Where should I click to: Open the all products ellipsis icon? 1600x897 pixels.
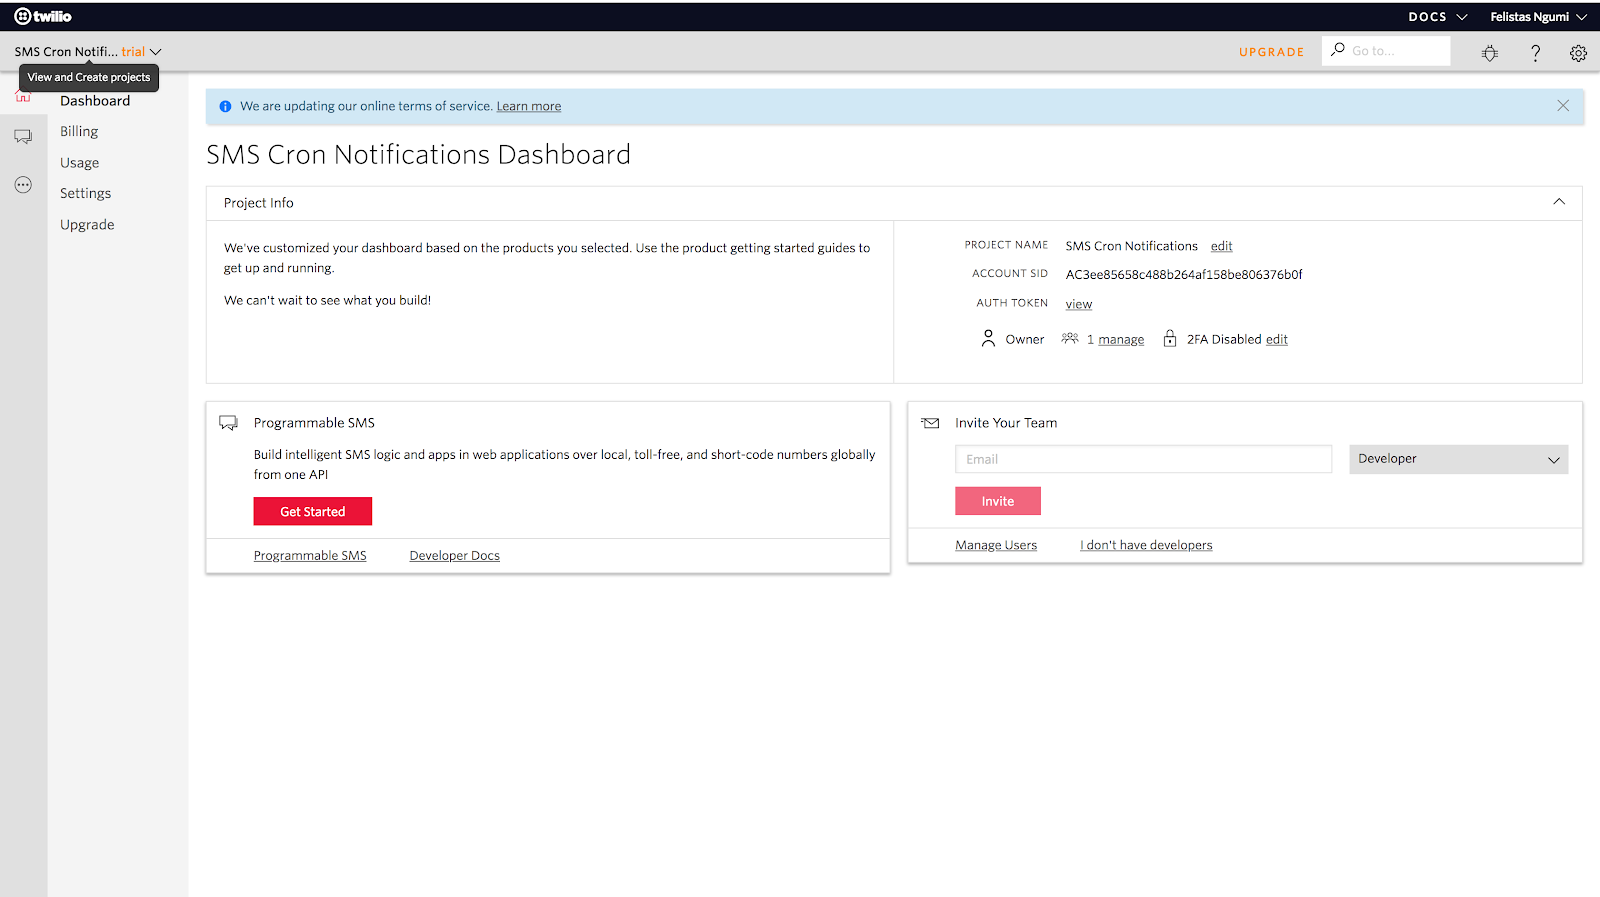[x=23, y=185]
